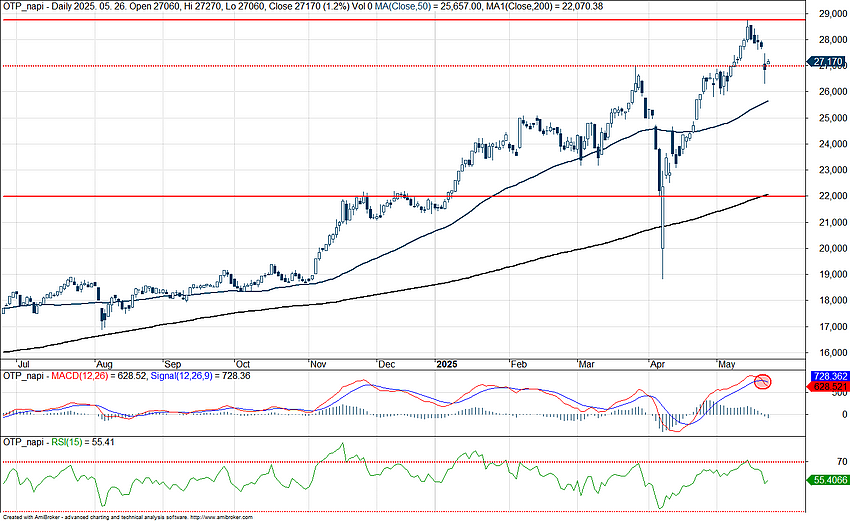Click the May month label on time axis

[x=726, y=364]
